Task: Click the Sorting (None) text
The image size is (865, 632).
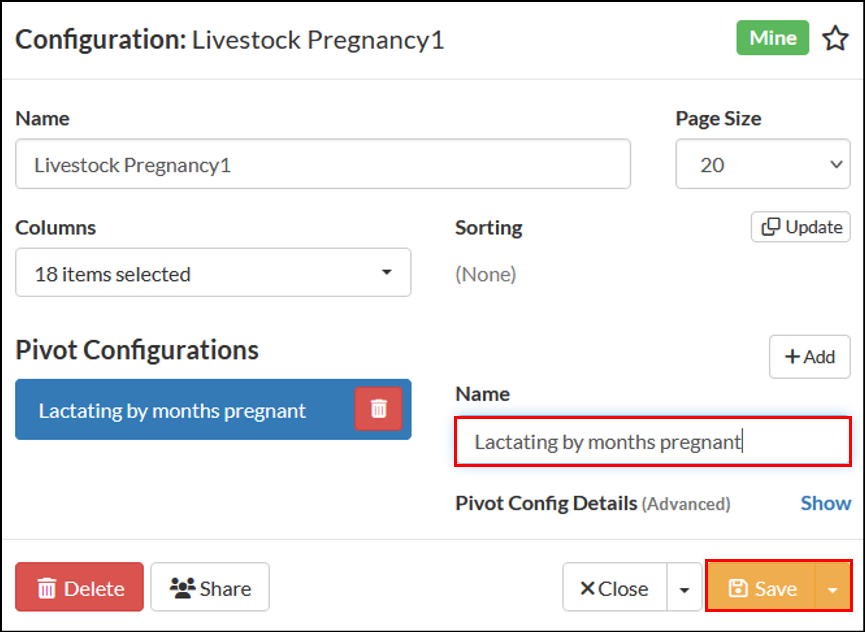Action: 486,273
